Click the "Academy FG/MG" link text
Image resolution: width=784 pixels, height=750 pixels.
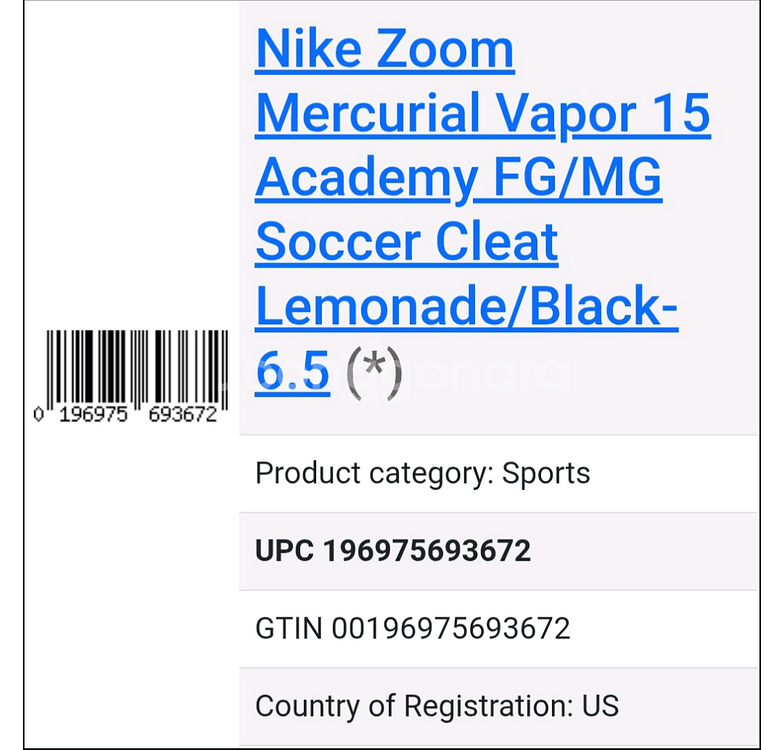click(x=458, y=178)
